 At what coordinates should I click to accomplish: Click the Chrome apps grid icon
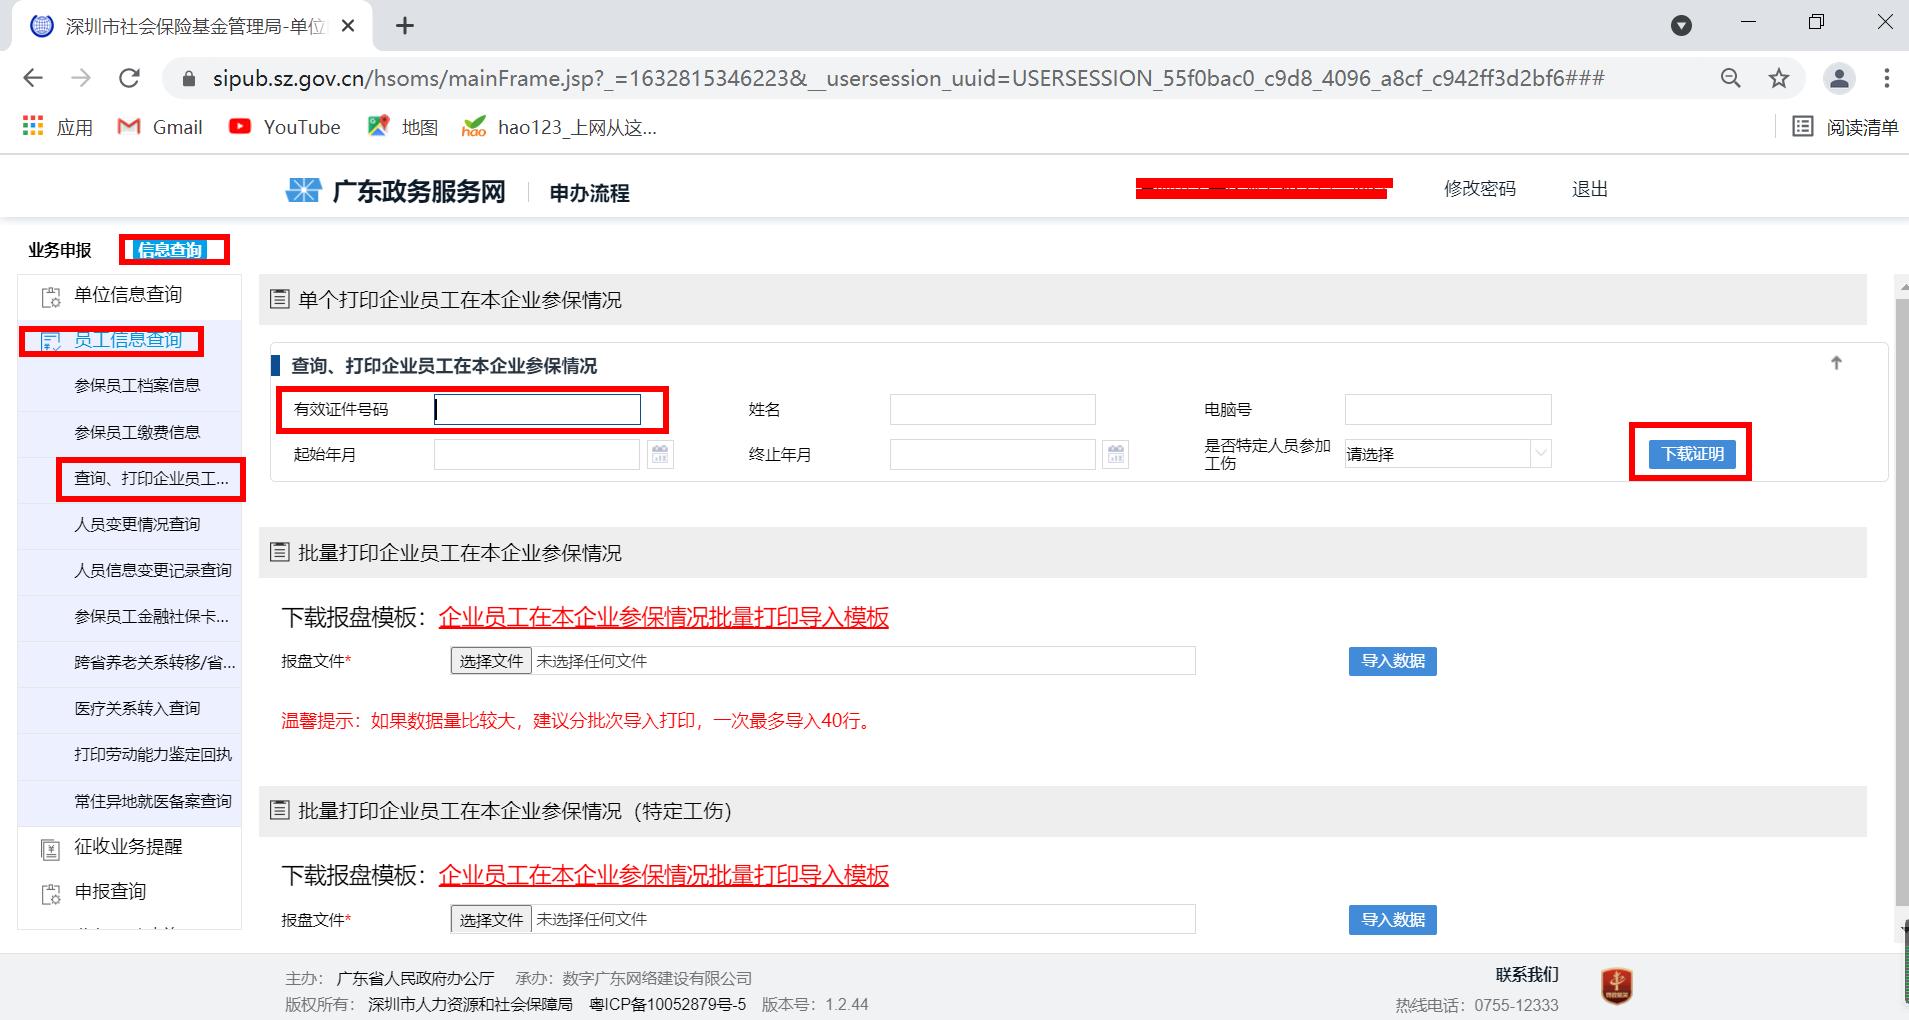[x=32, y=126]
